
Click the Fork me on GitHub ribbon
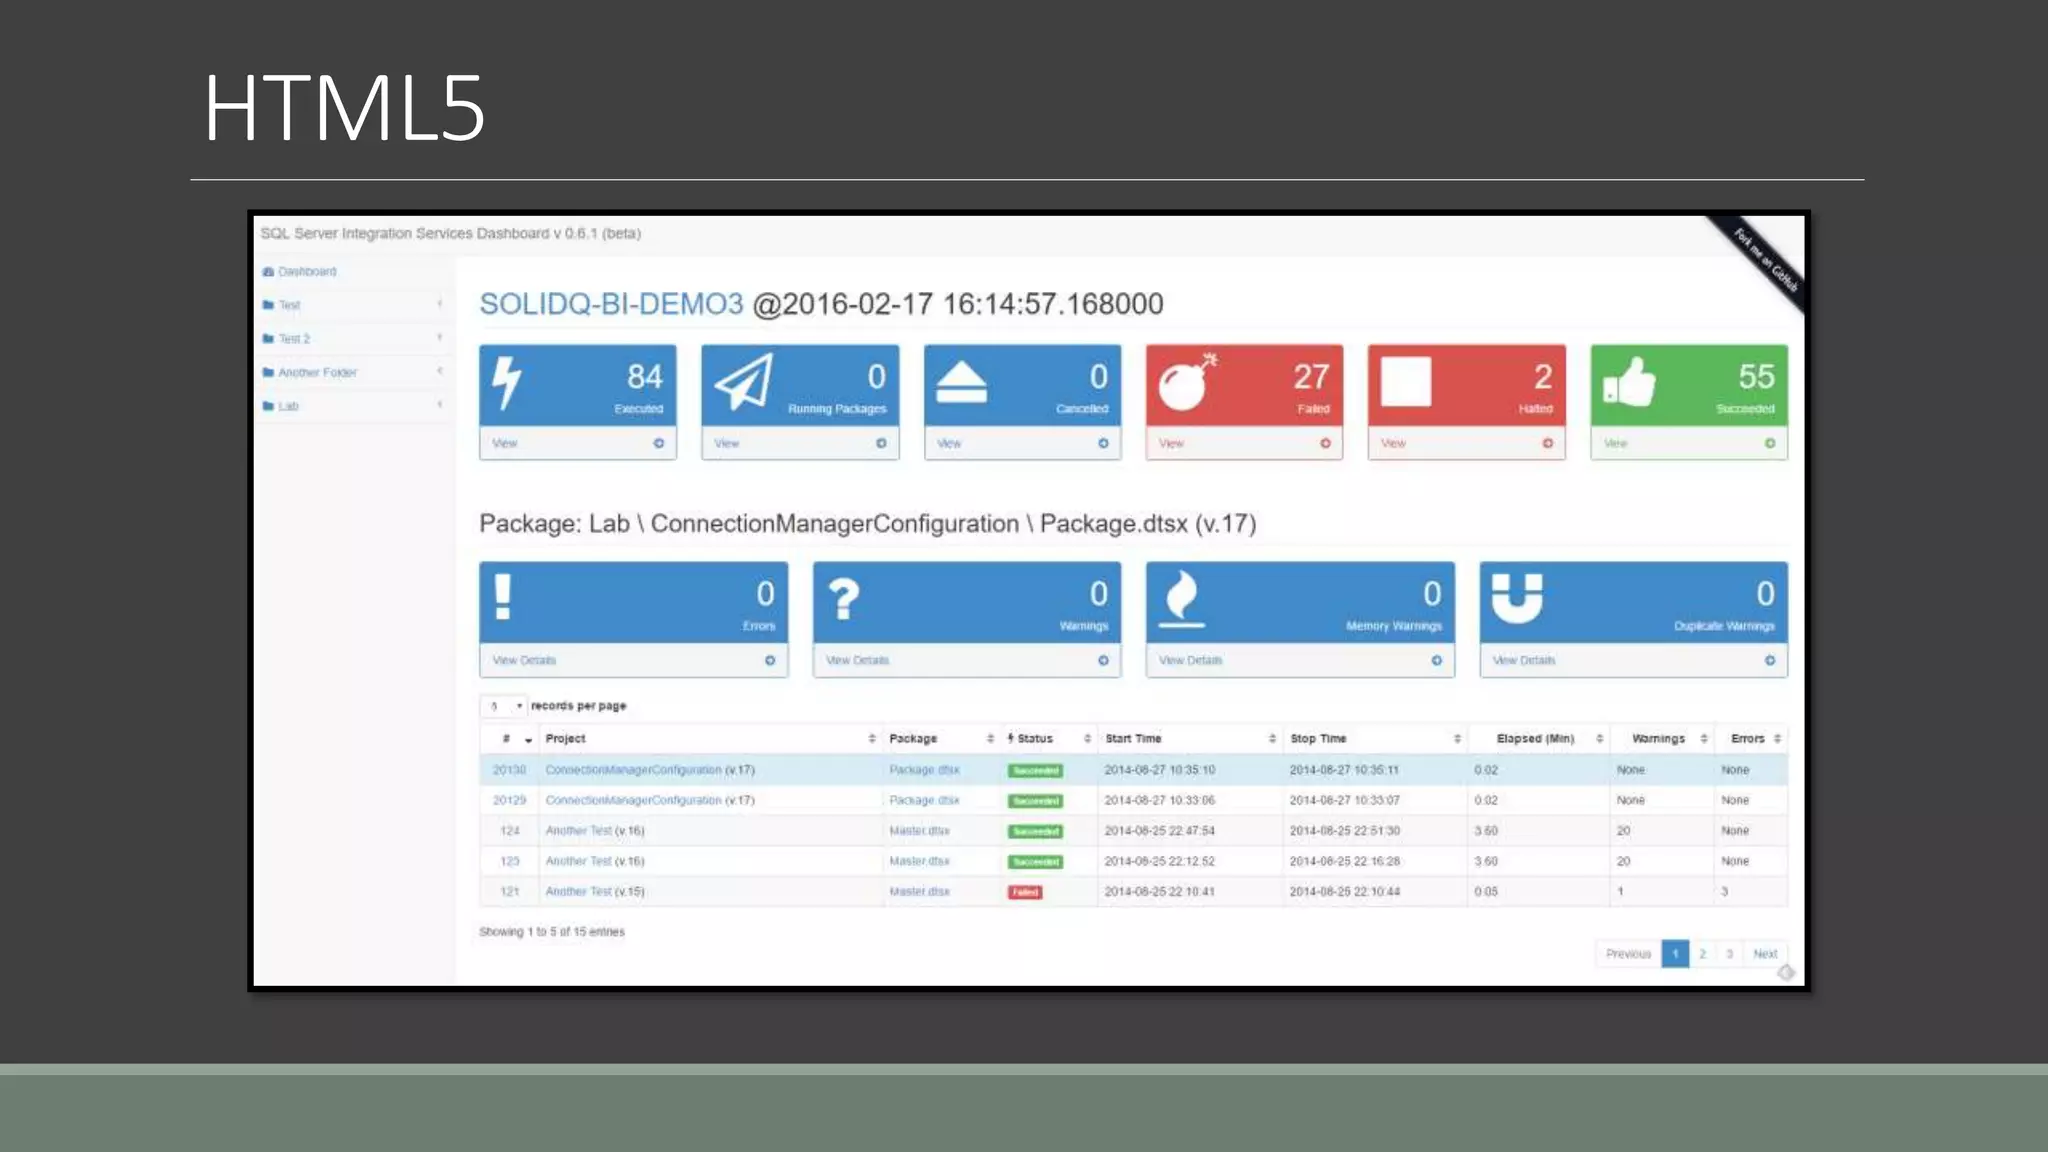tap(1765, 260)
